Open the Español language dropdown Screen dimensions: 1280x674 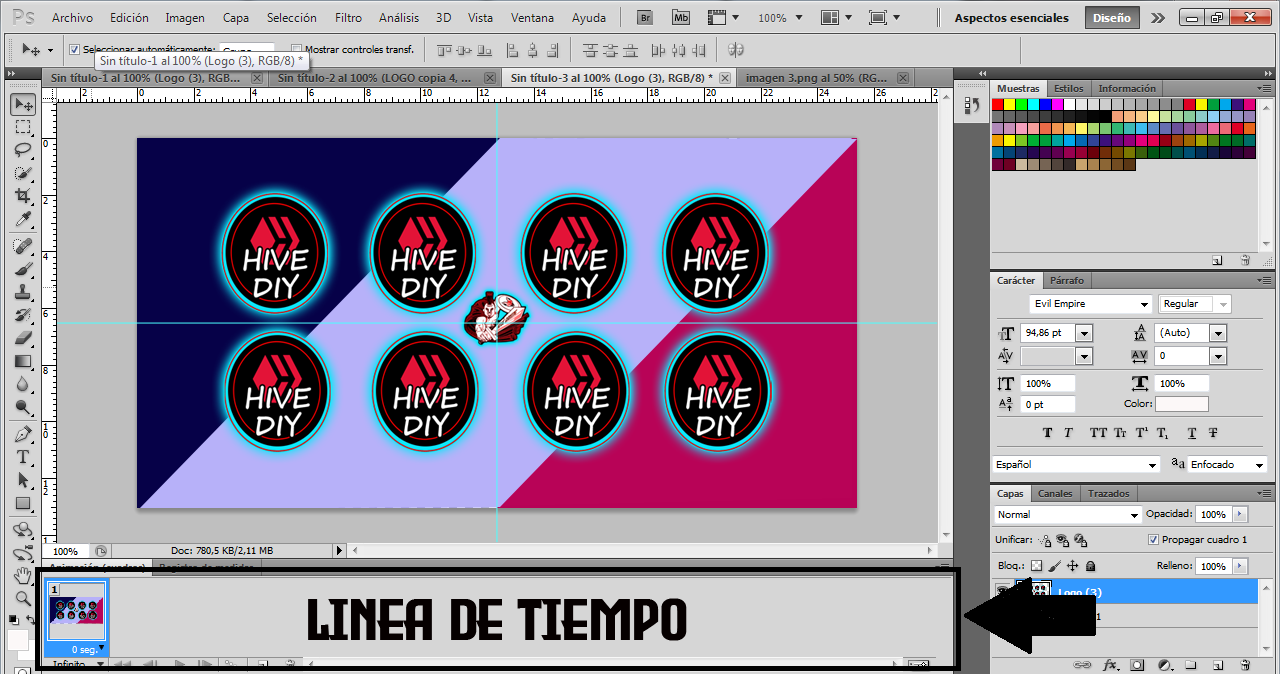point(1153,465)
